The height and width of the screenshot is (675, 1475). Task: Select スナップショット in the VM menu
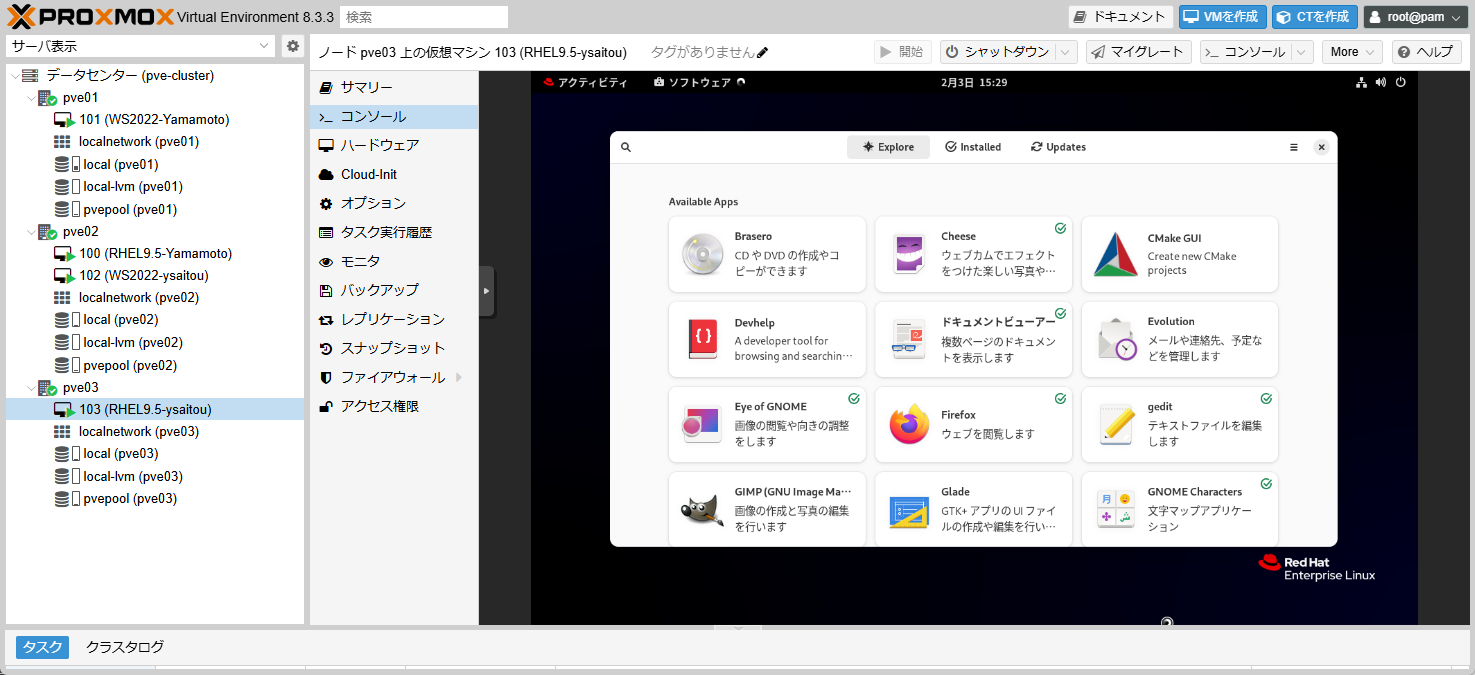(392, 348)
